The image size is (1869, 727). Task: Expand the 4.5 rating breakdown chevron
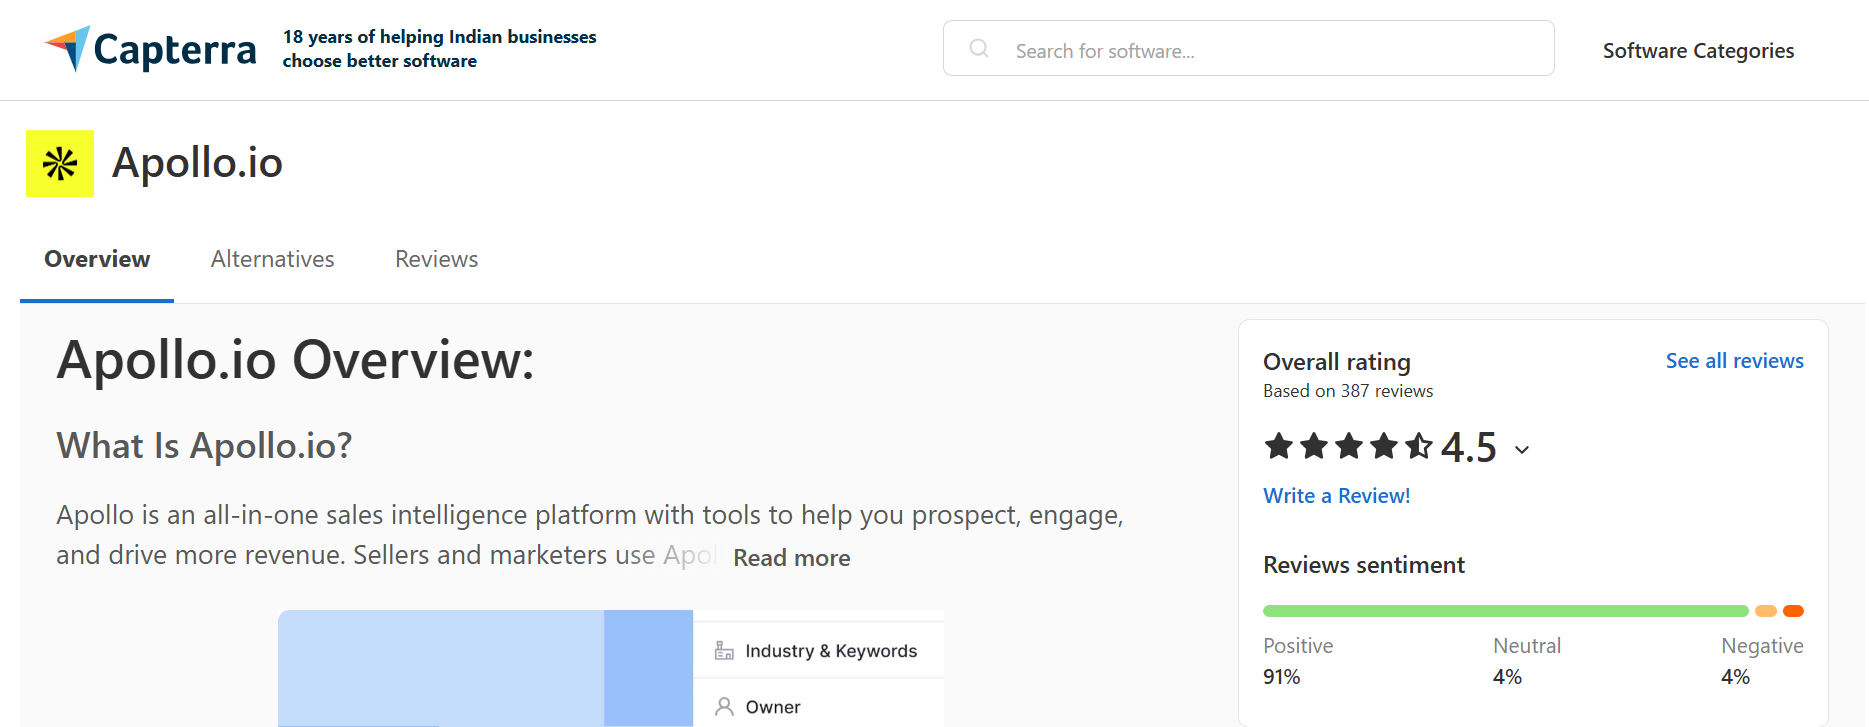pyautogui.click(x=1522, y=450)
